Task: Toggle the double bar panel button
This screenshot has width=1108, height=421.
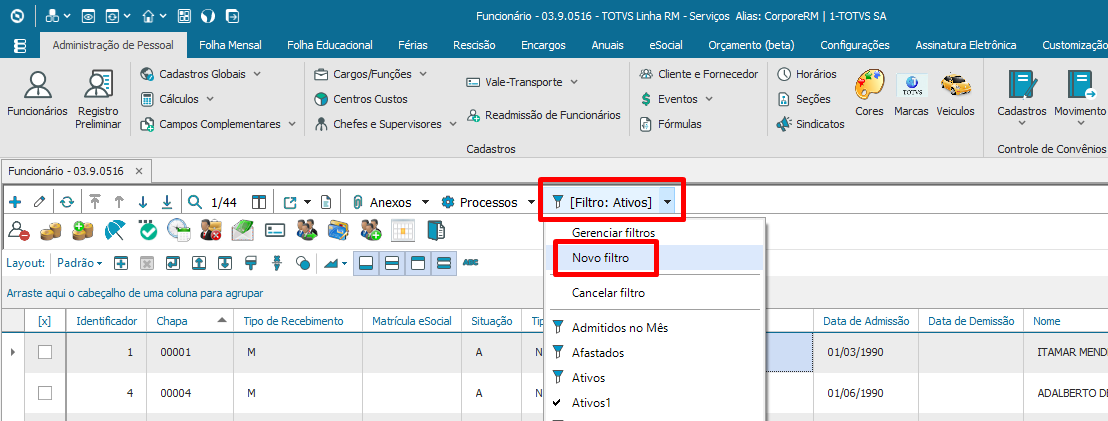Action: (444, 263)
